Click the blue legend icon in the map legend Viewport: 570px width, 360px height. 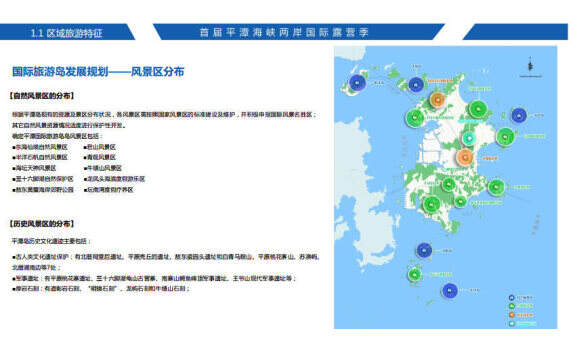click(512, 298)
